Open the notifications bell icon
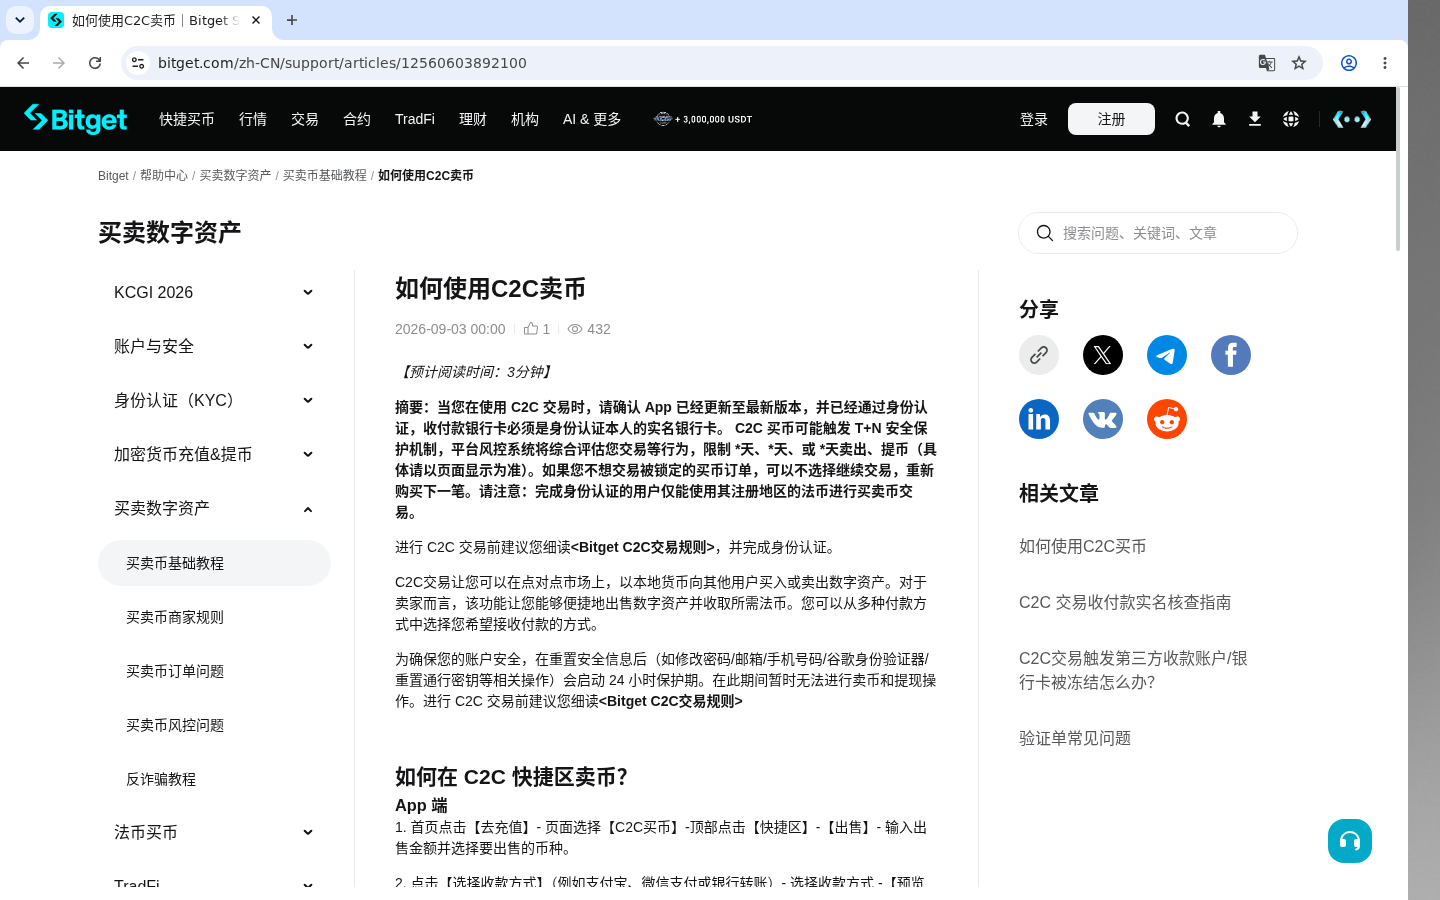 pos(1219,119)
